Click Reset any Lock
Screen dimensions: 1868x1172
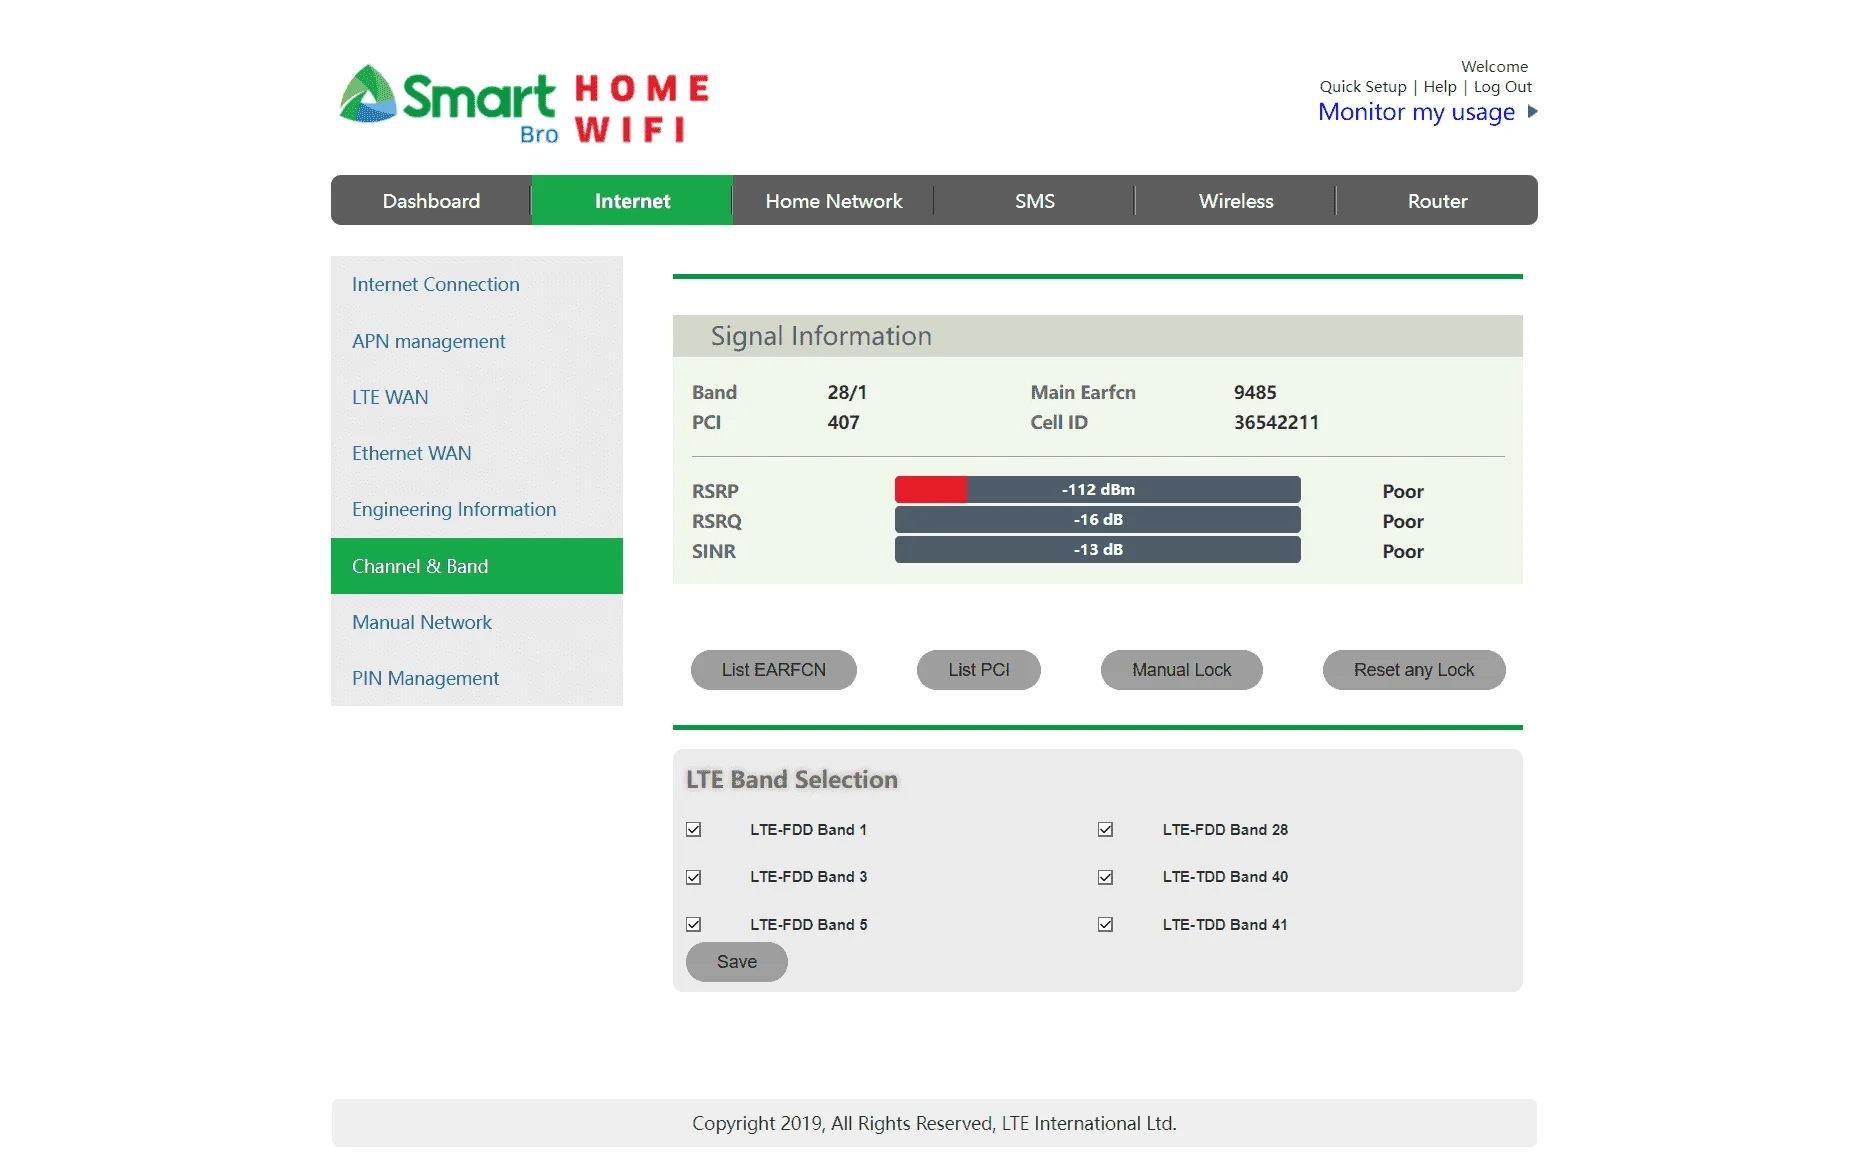click(1414, 670)
